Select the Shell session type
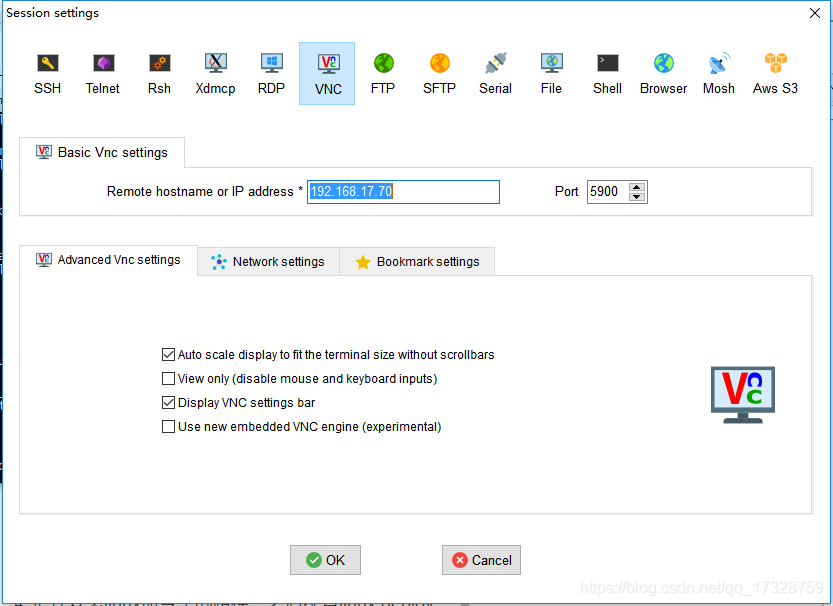 pos(607,73)
